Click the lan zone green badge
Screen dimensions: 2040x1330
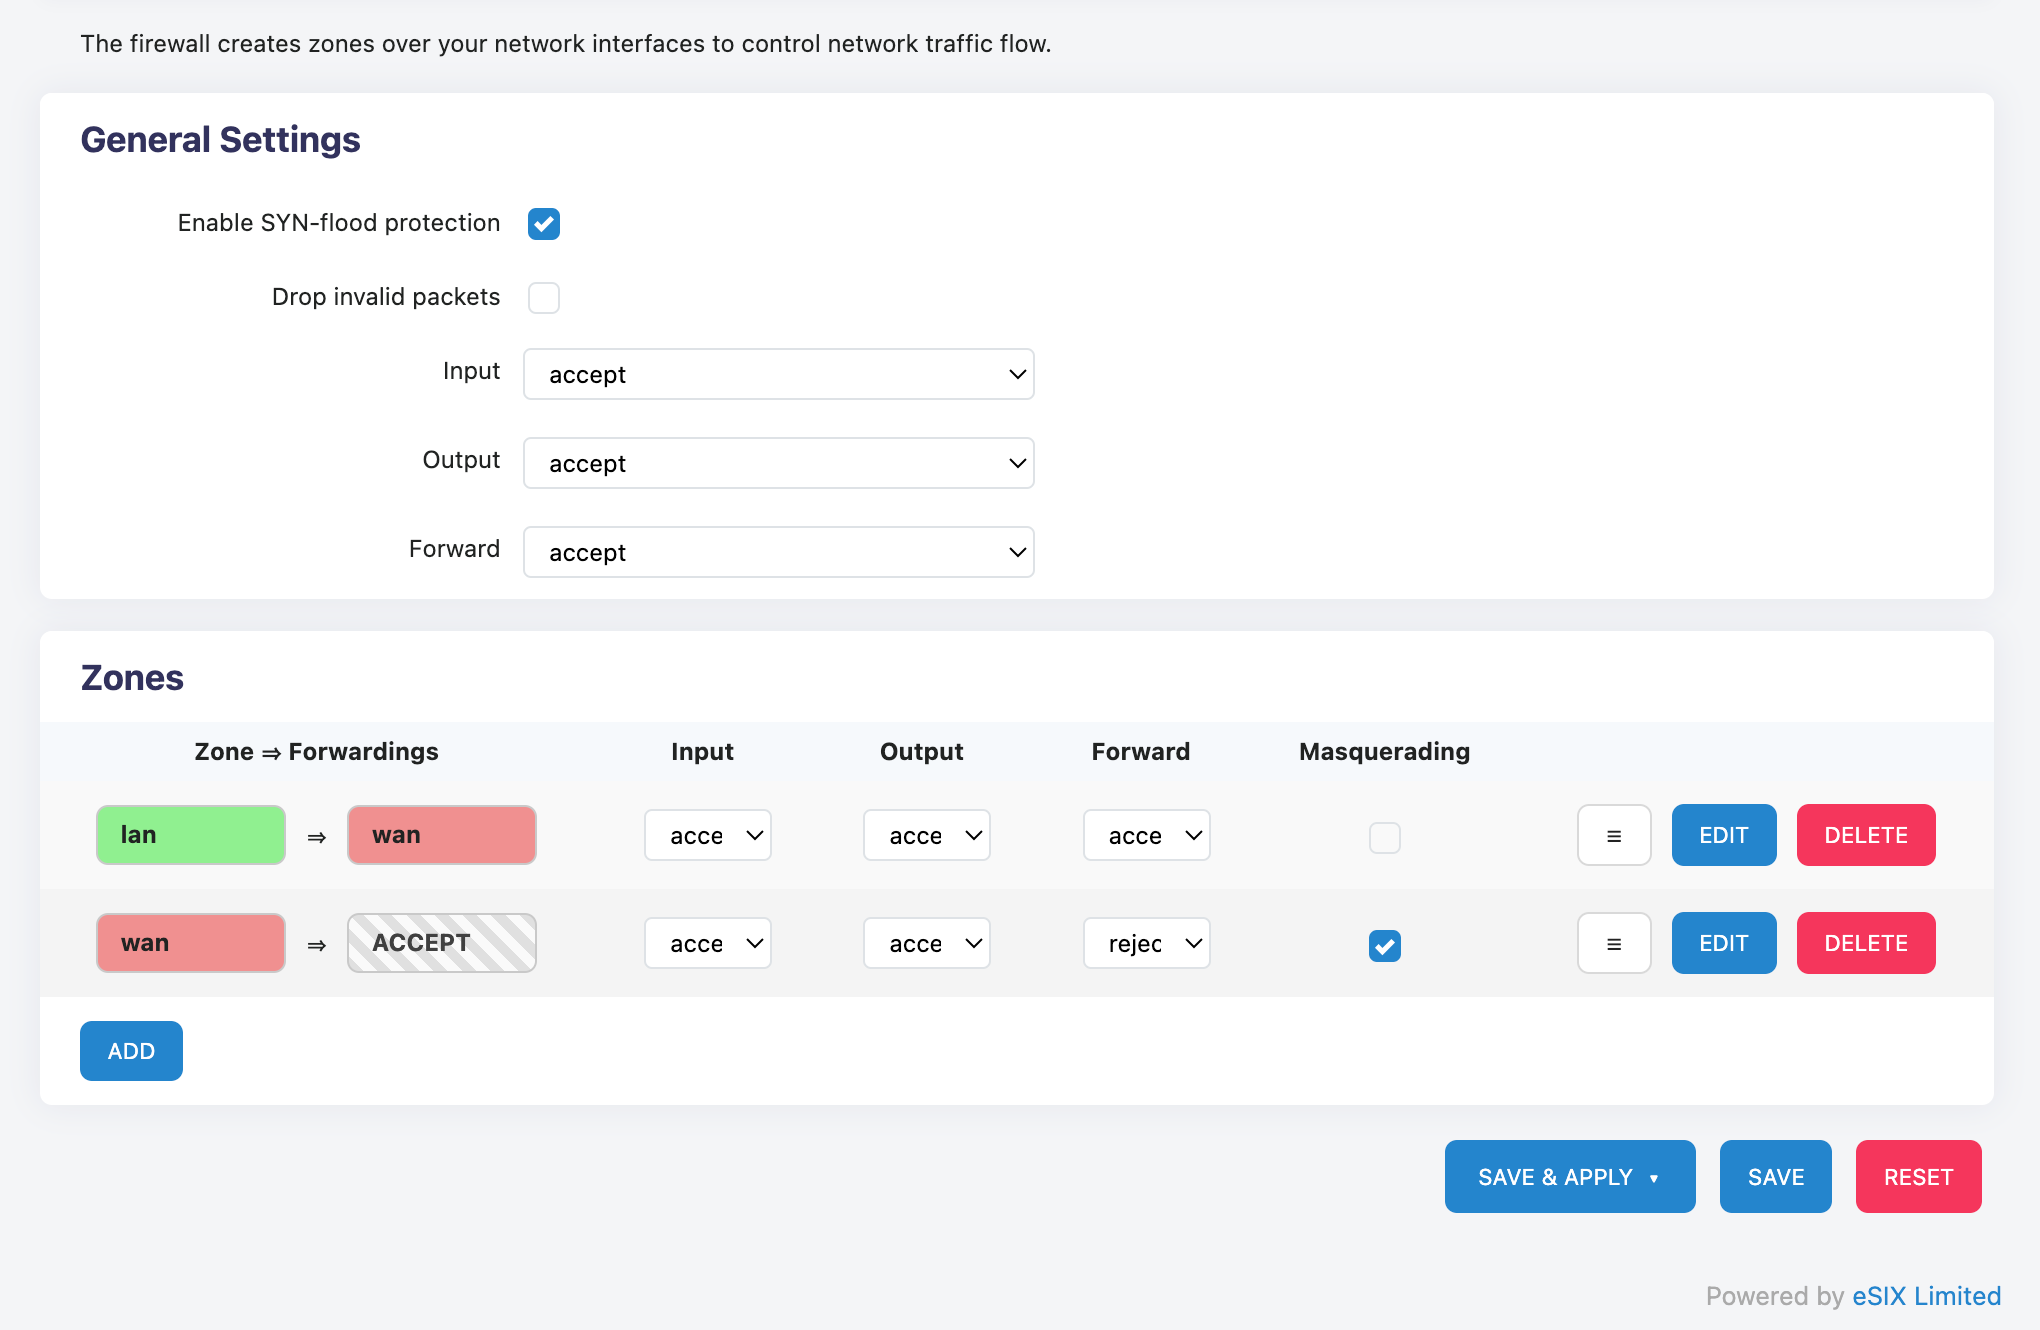191,836
